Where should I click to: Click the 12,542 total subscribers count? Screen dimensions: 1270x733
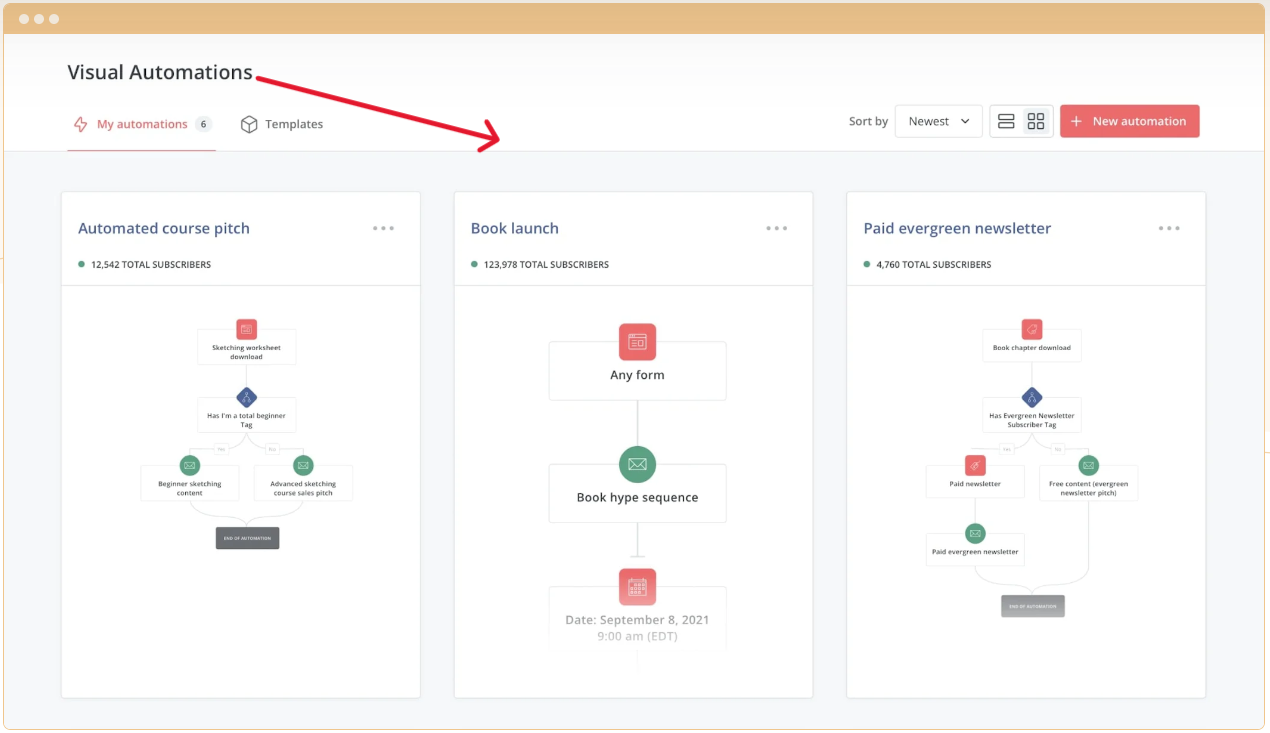150,265
